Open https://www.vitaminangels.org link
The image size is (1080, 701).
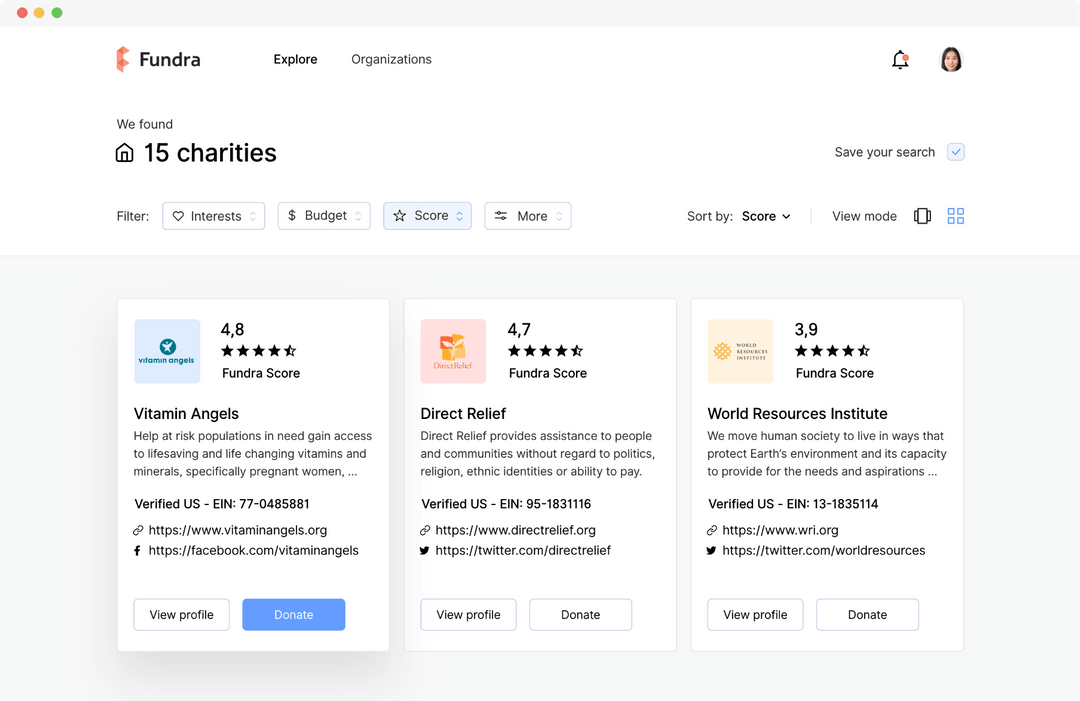tap(238, 530)
